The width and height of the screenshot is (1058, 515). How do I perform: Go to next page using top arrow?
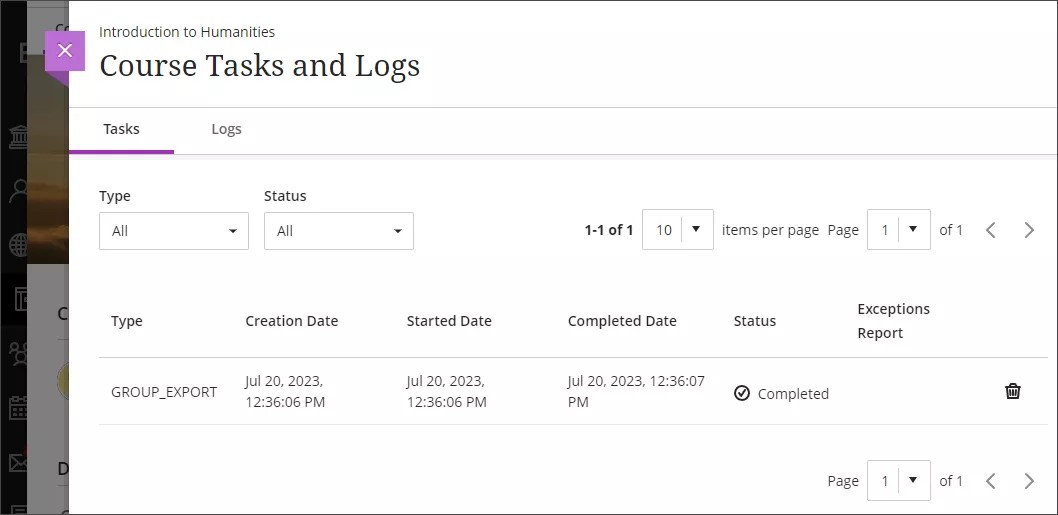tap(1029, 230)
